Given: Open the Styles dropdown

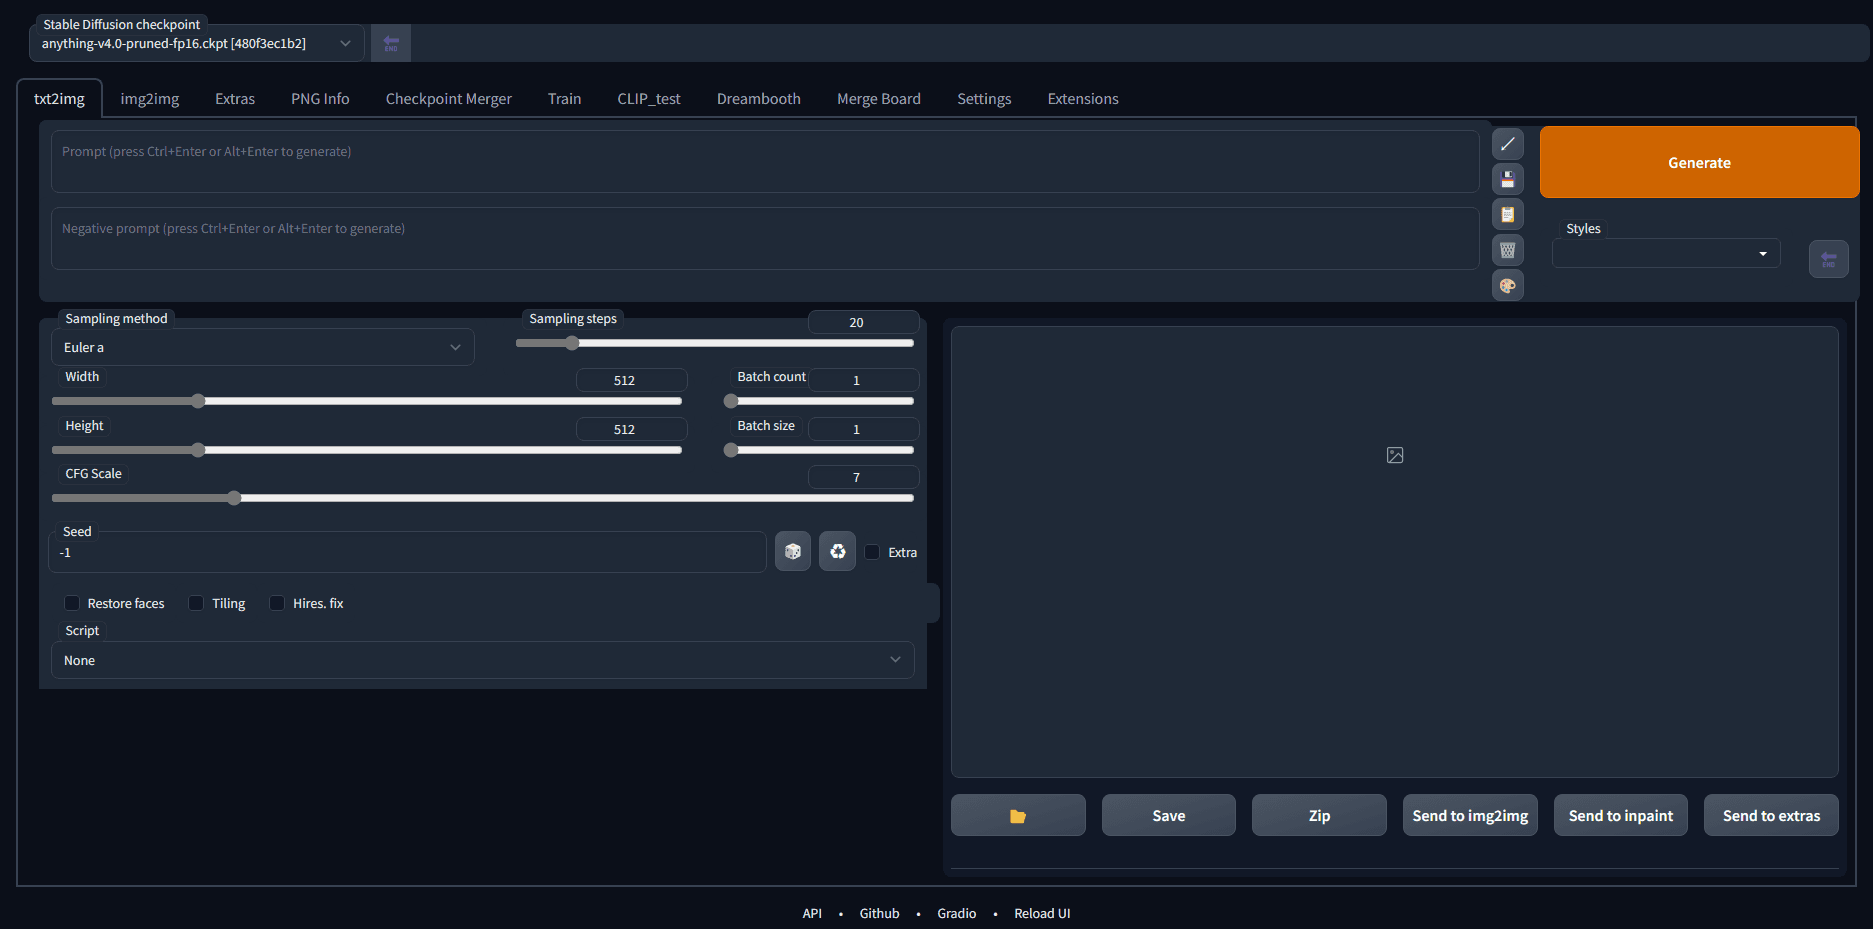Looking at the screenshot, I should point(1665,254).
